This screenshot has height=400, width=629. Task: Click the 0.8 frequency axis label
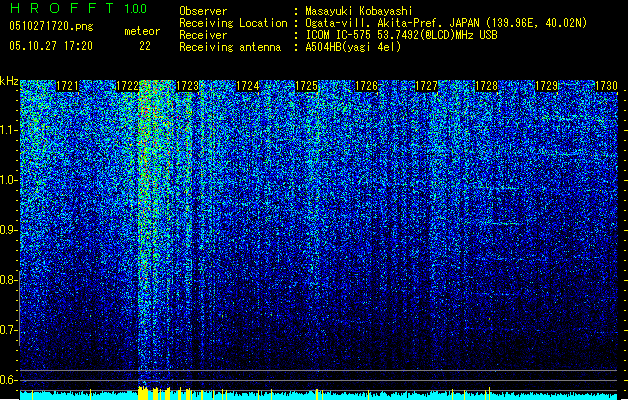click(x=9, y=280)
